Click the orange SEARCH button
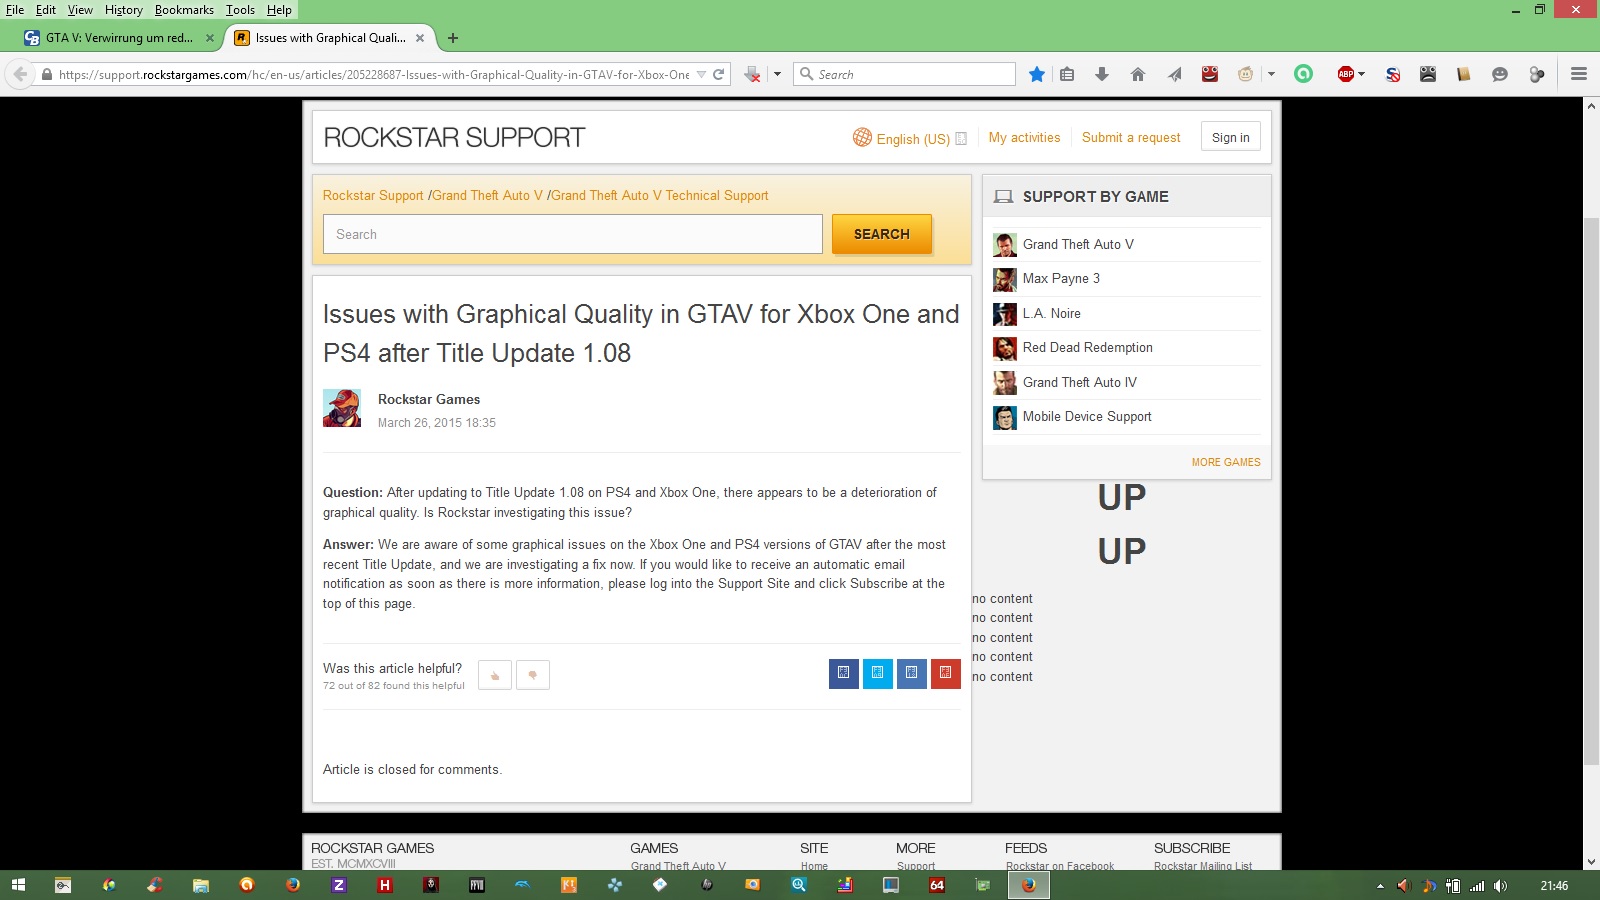 [882, 234]
